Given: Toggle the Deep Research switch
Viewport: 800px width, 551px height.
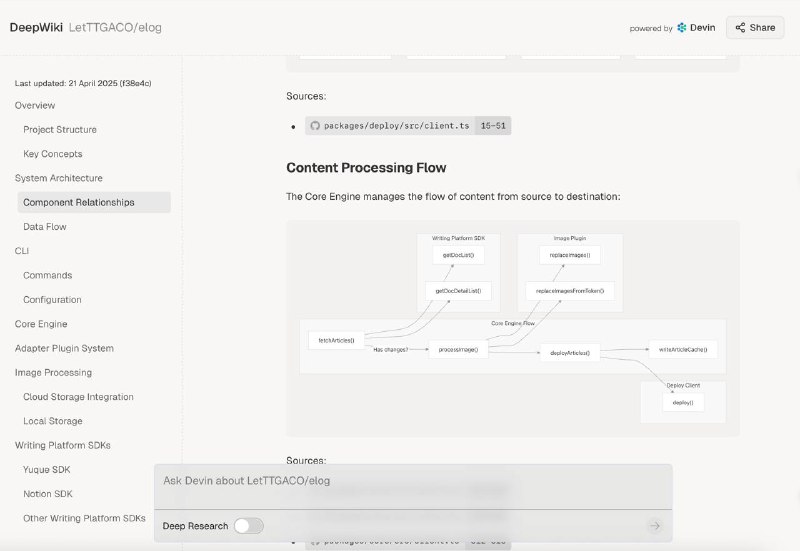Looking at the screenshot, I should tap(248, 526).
